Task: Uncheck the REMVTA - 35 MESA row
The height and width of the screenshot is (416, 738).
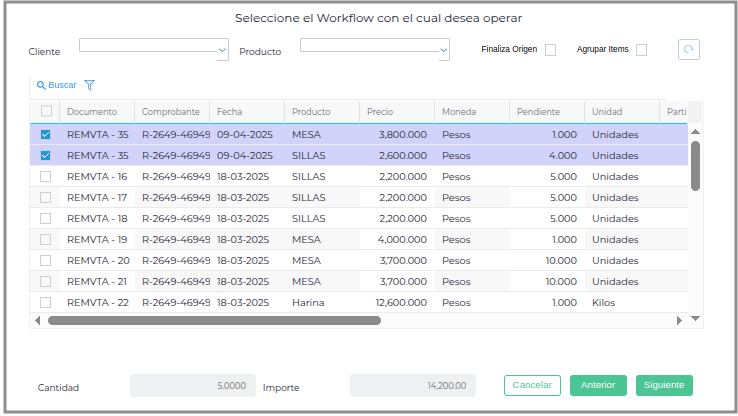Action: 45,135
